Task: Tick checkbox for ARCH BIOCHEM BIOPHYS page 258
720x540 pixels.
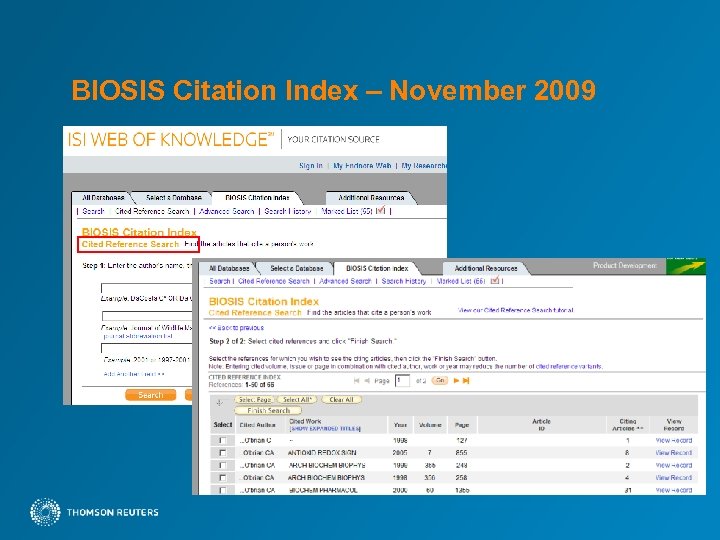Action: click(x=223, y=478)
